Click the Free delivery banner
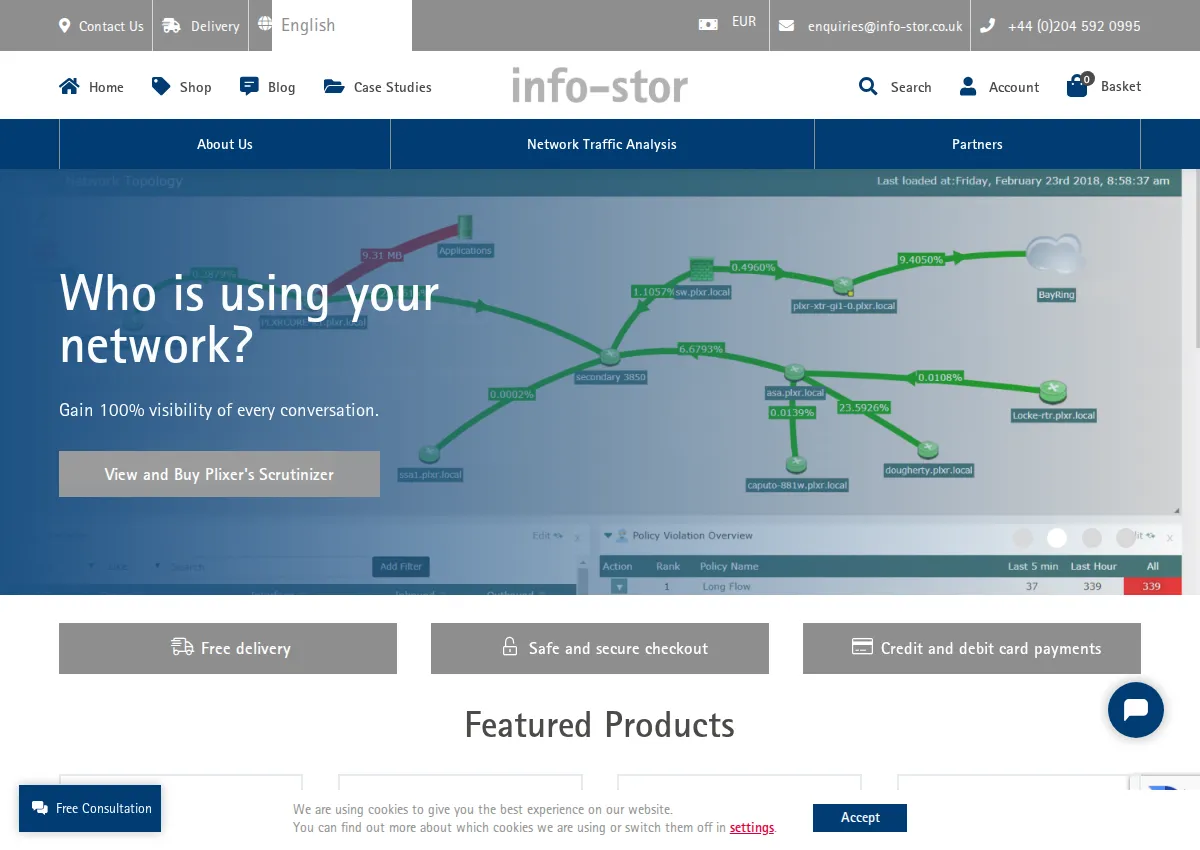Screen dimensions: 1200x850 228,648
